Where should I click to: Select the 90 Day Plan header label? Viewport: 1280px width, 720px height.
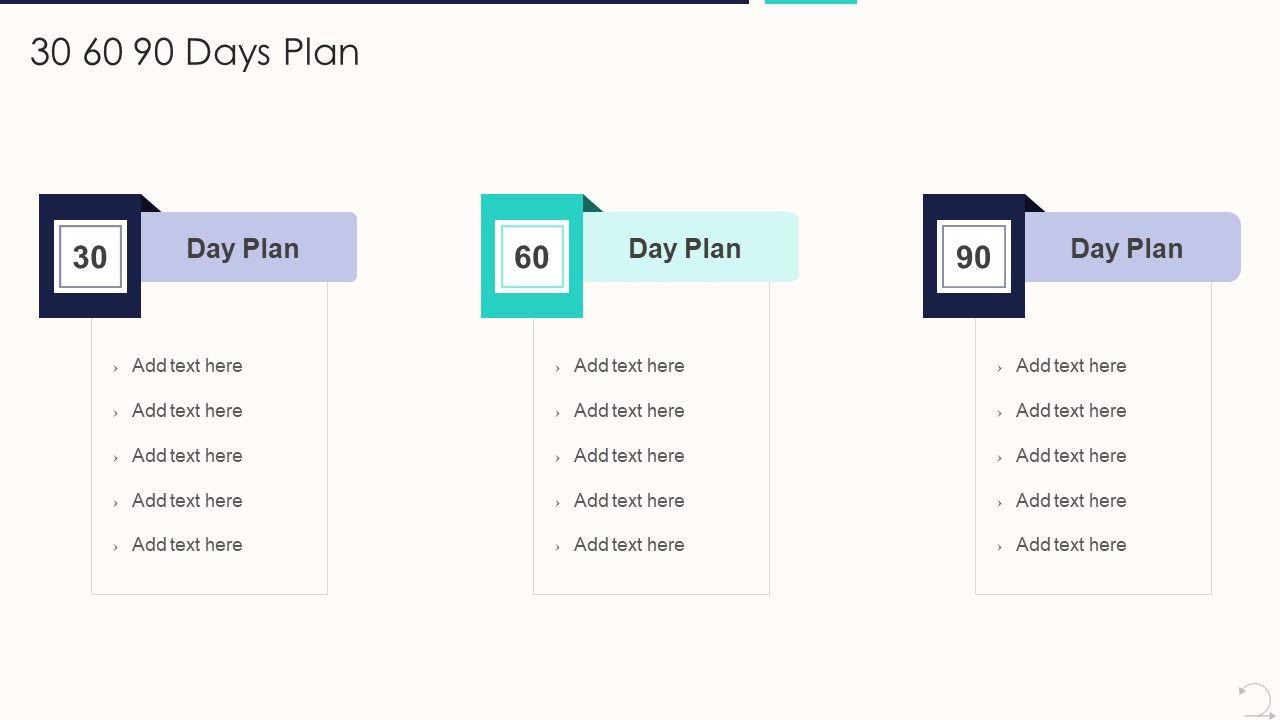(1127, 248)
